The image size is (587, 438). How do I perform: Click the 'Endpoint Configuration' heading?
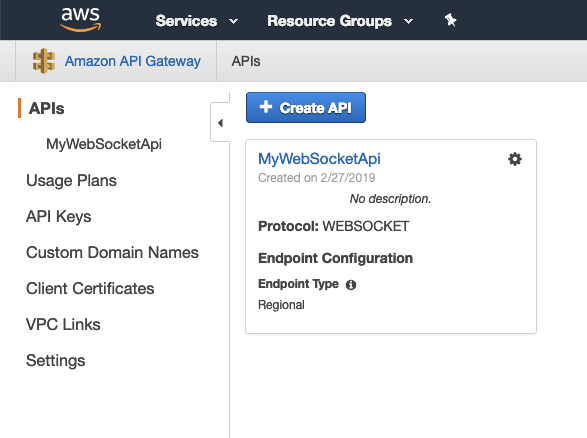click(335, 258)
